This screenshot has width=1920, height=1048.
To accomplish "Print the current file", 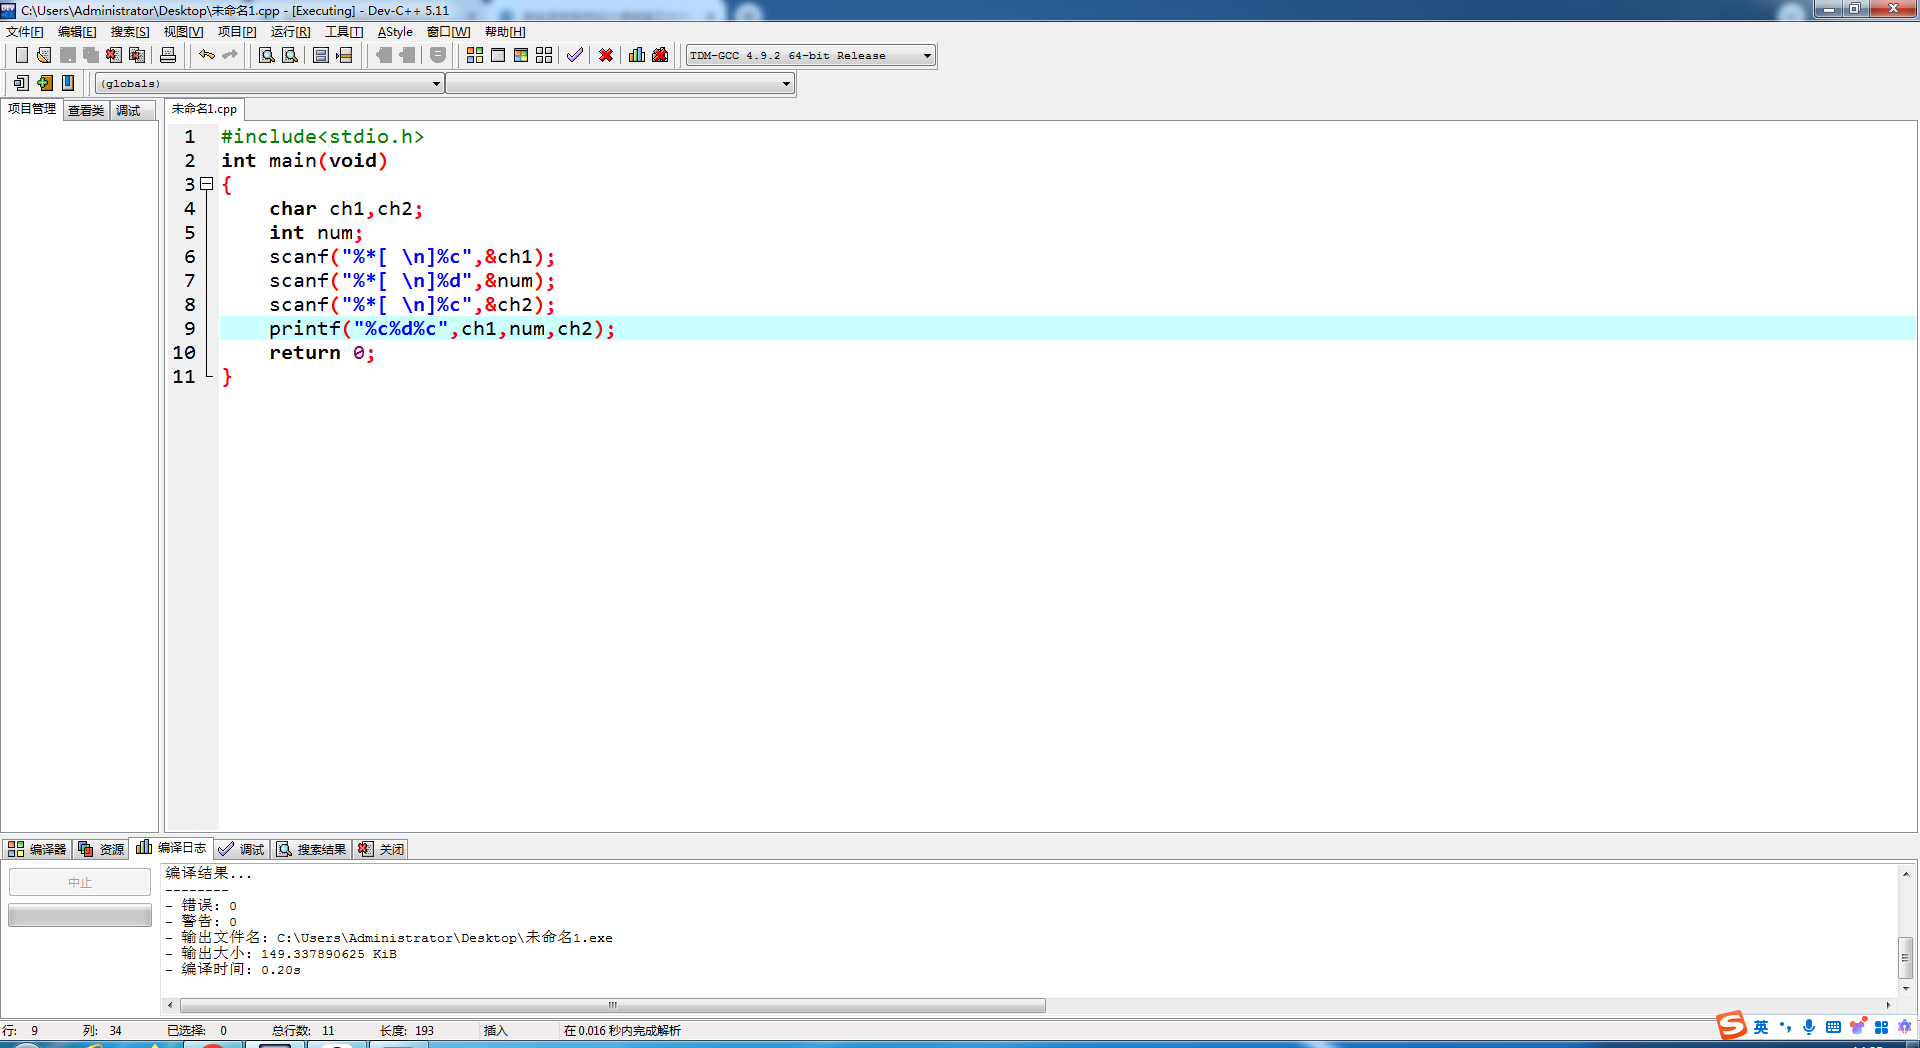I will [x=168, y=55].
